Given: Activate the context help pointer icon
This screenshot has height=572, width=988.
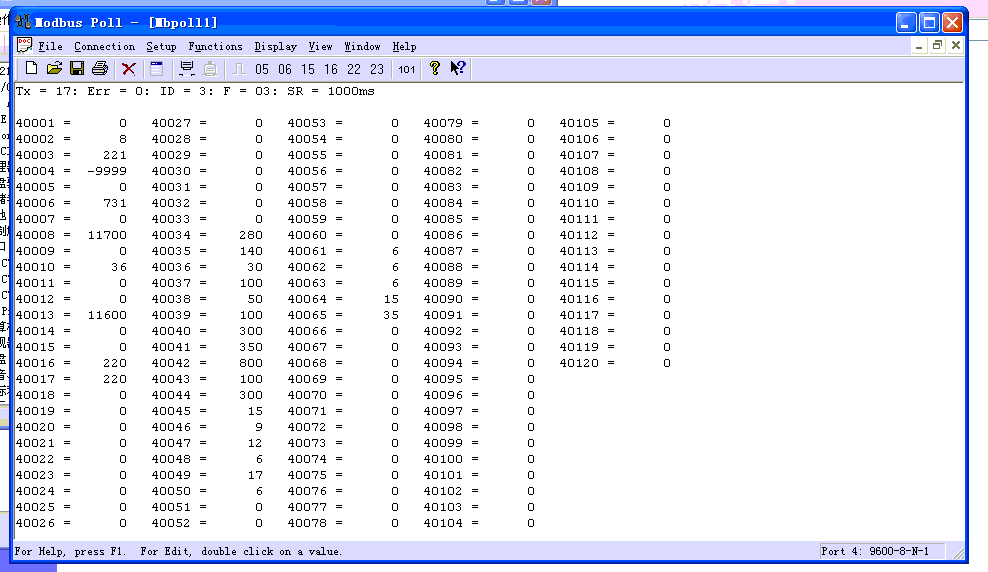Looking at the screenshot, I should pyautogui.click(x=458, y=69).
